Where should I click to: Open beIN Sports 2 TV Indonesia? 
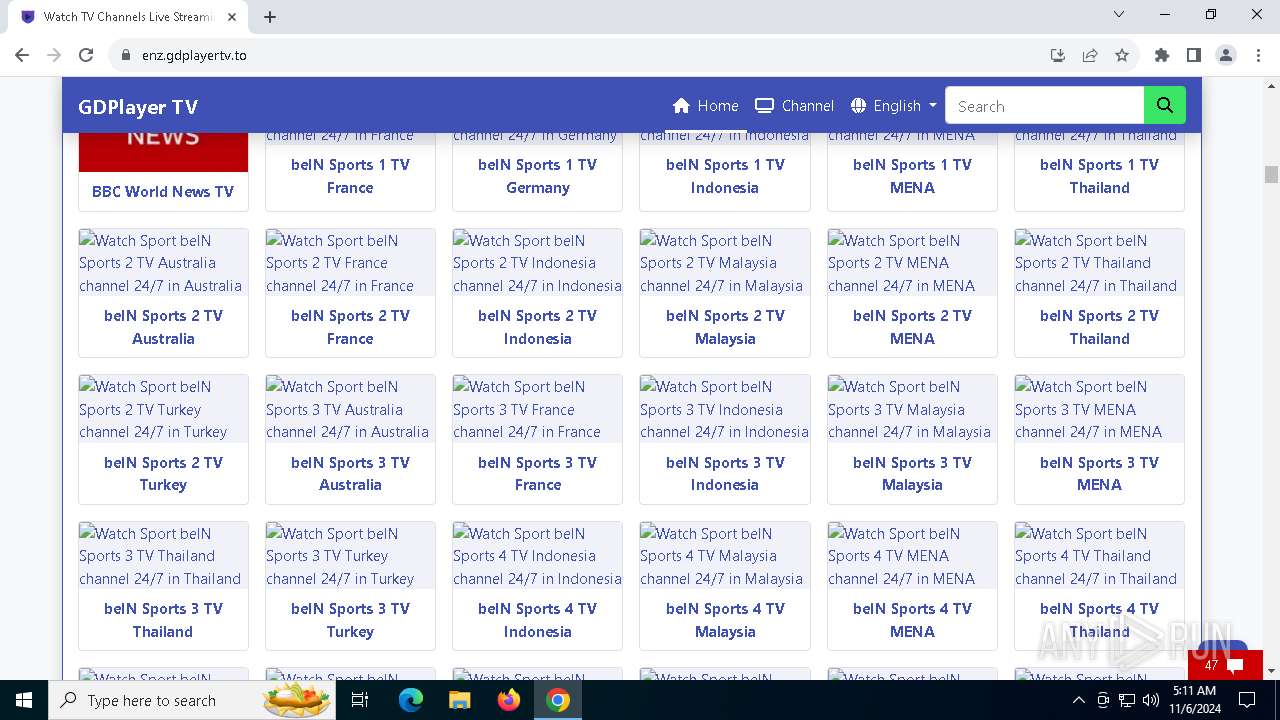[x=537, y=327]
